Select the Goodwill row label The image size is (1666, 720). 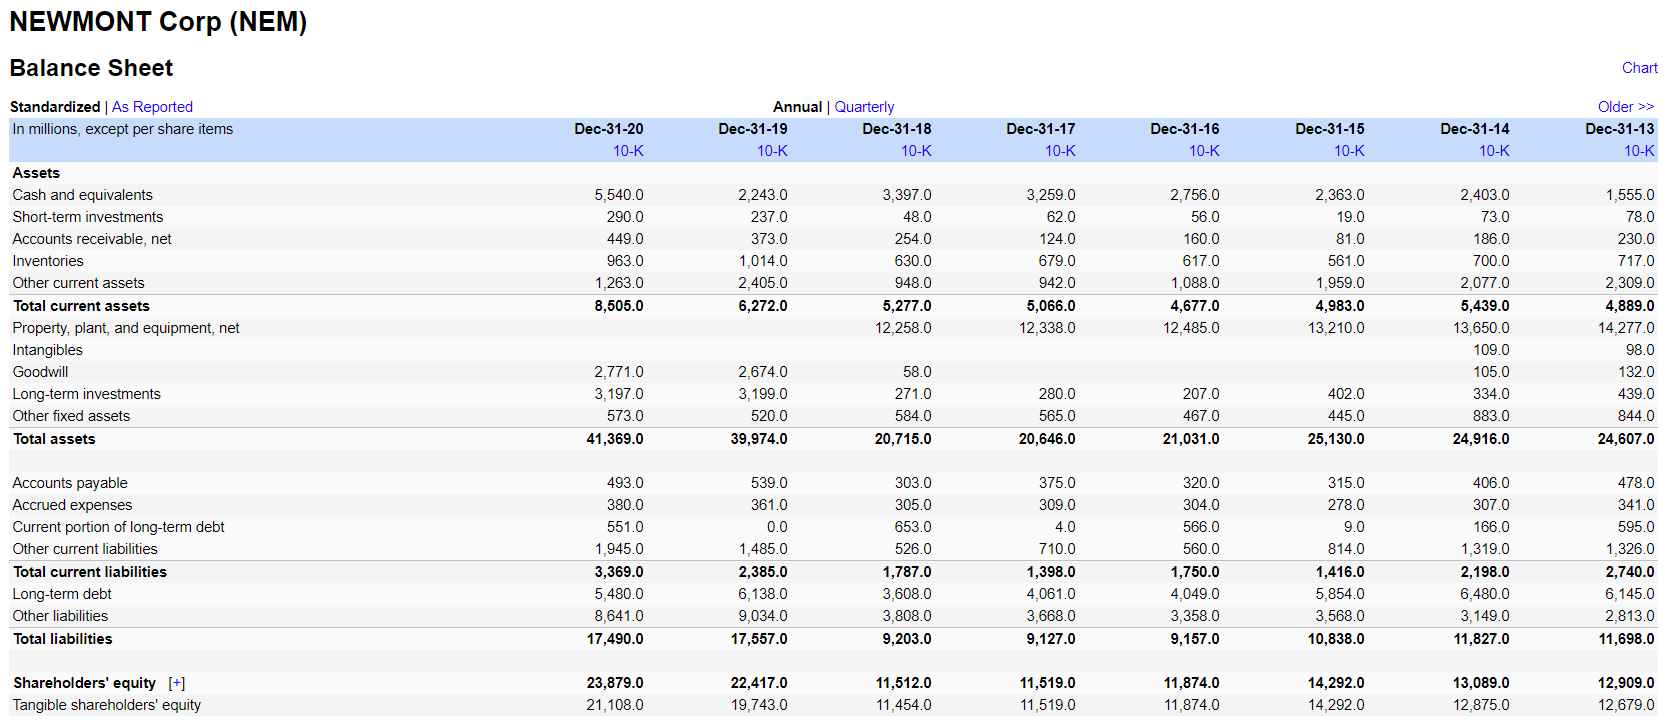(x=40, y=372)
